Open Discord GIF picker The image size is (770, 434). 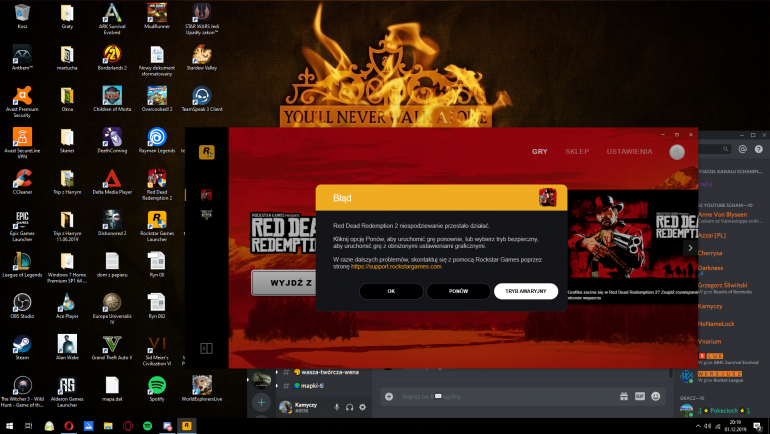[x=639, y=396]
